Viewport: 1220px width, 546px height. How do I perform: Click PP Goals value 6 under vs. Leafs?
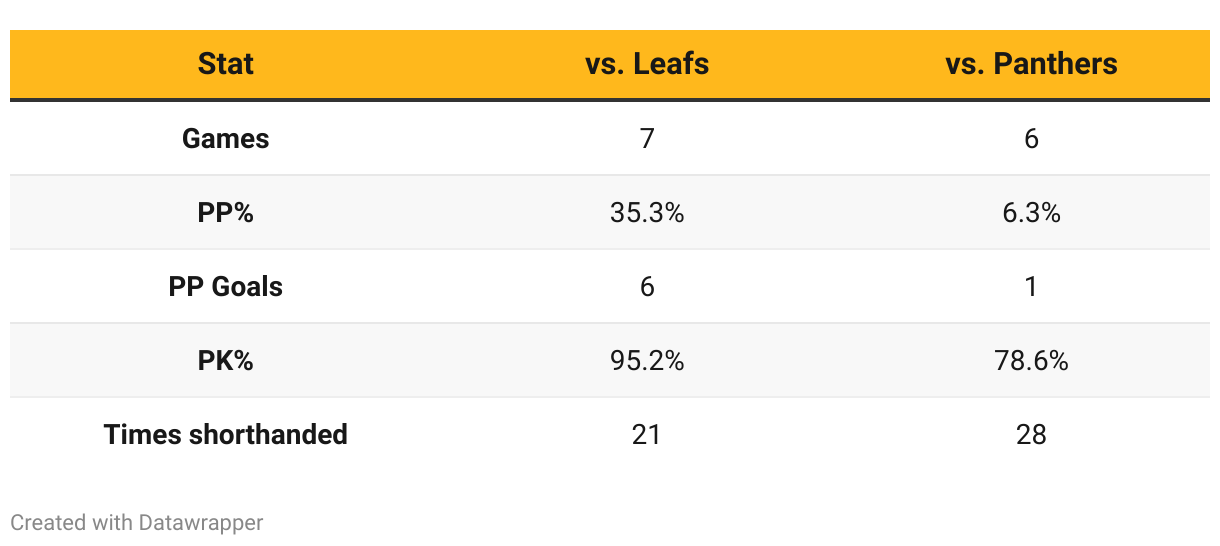tap(647, 286)
